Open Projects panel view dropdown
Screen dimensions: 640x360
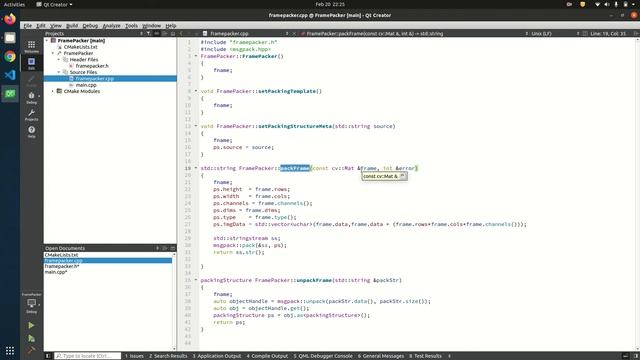(x=141, y=33)
